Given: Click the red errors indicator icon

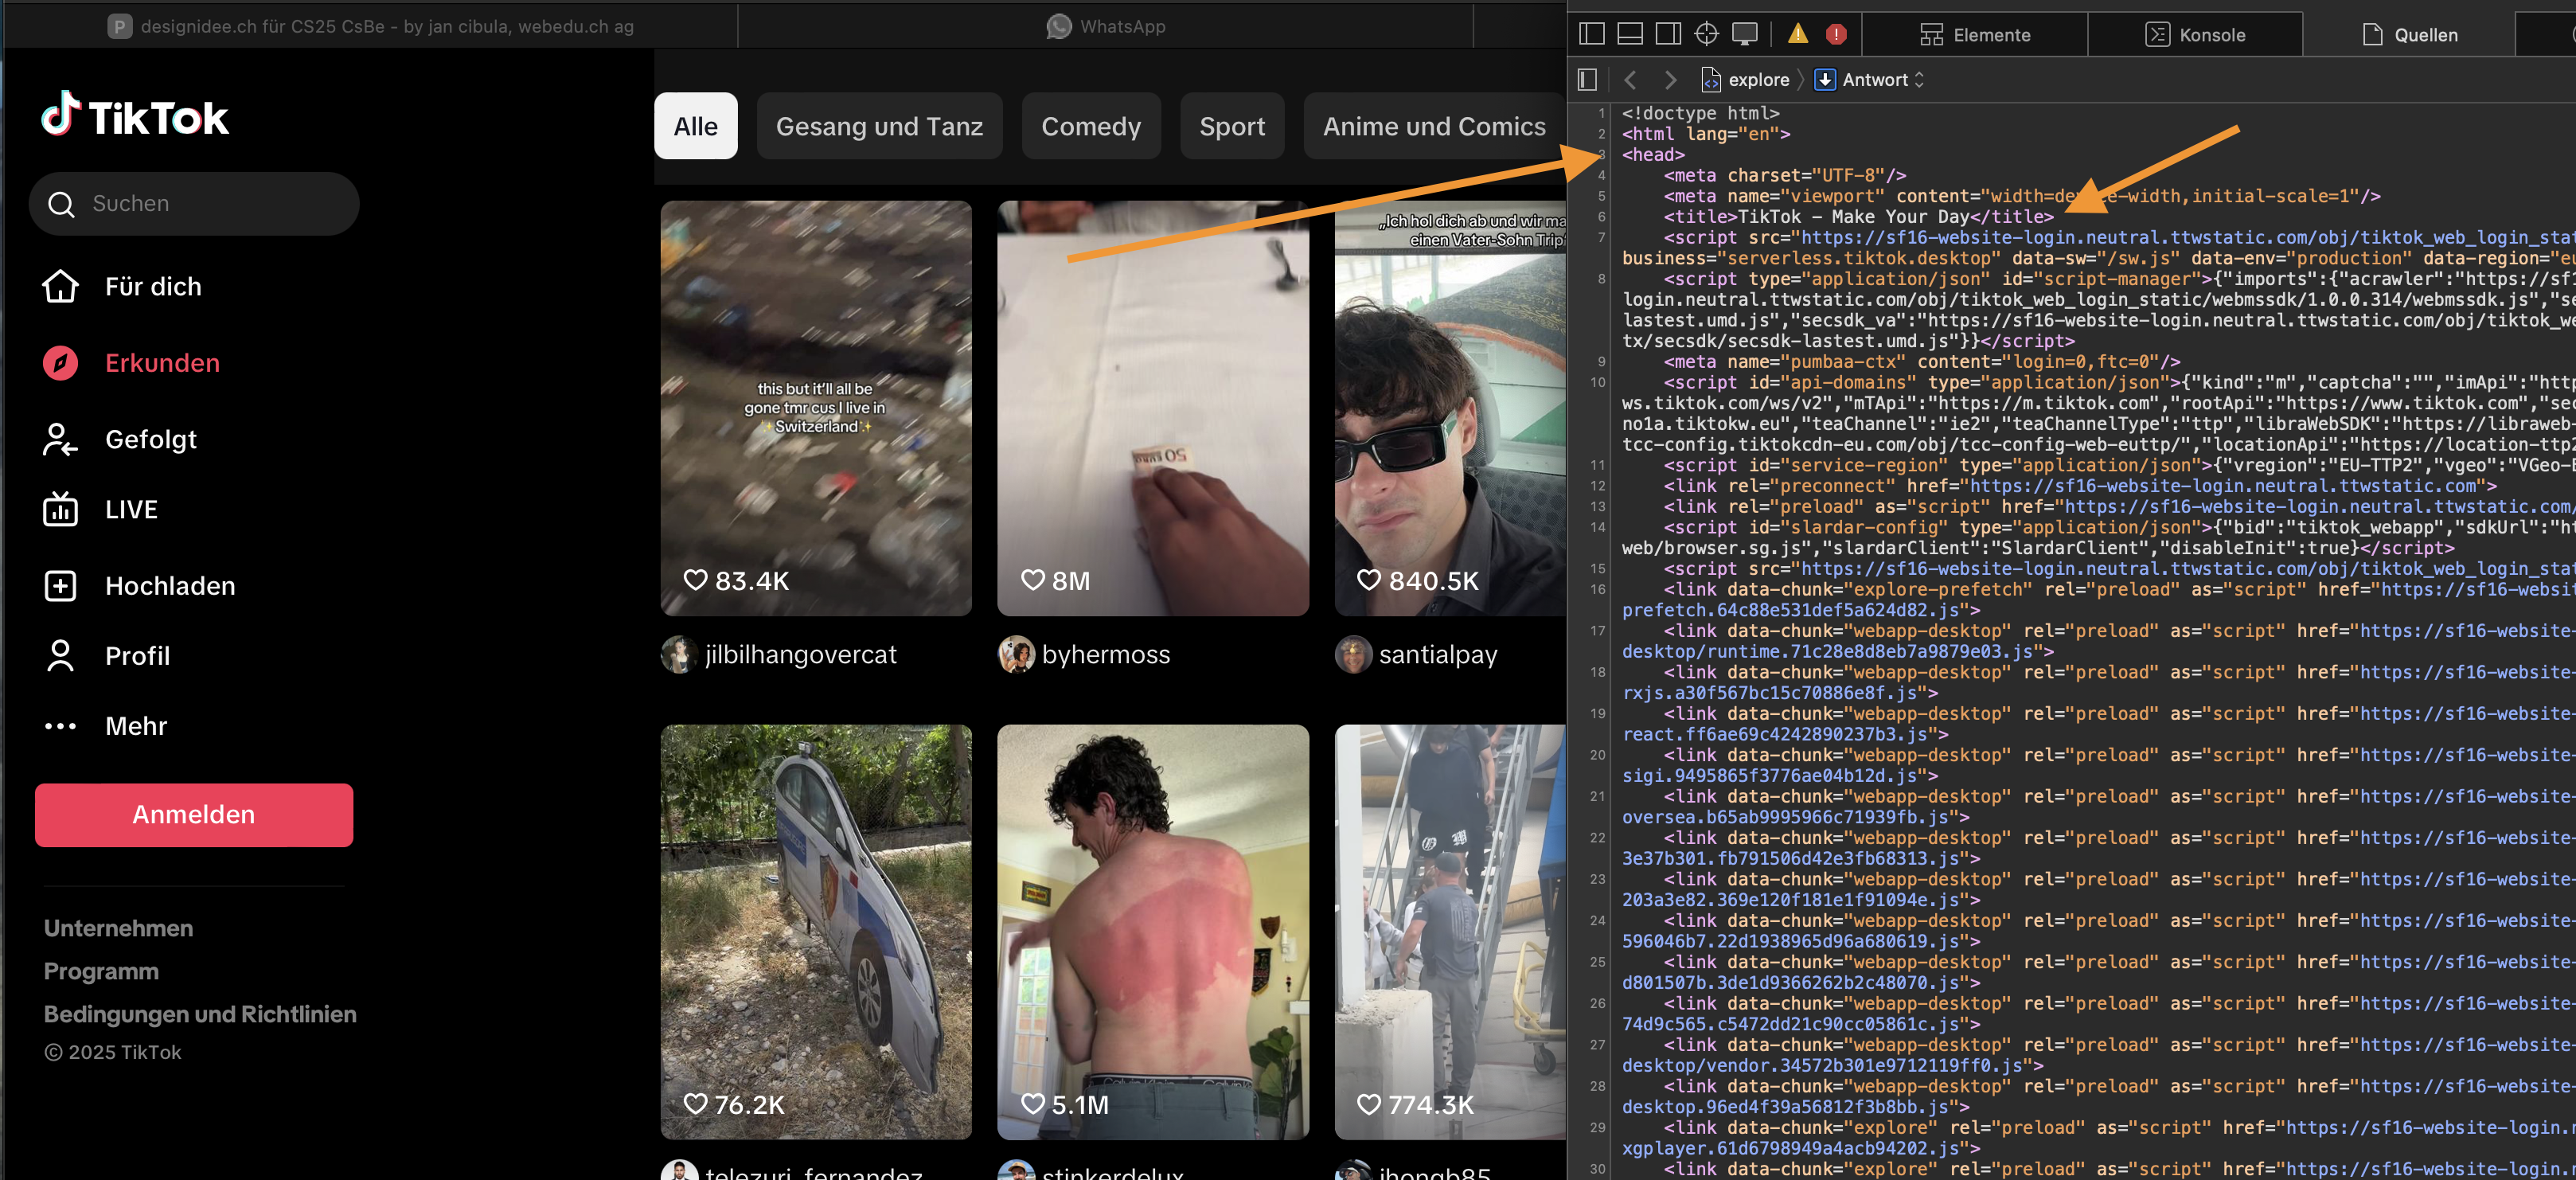Looking at the screenshot, I should [x=1836, y=34].
